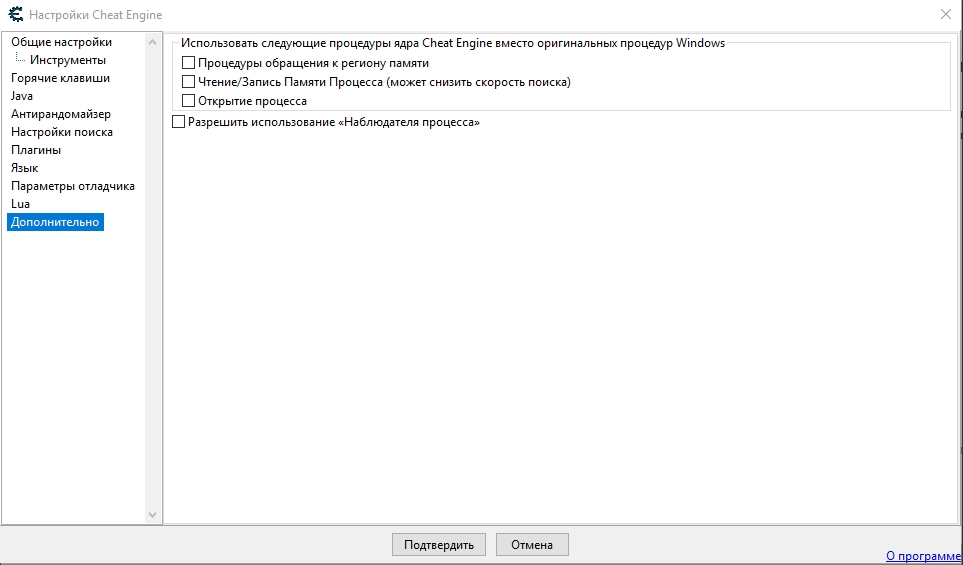Select «Язык» language settings
This screenshot has width=963, height=565.
click(x=25, y=168)
